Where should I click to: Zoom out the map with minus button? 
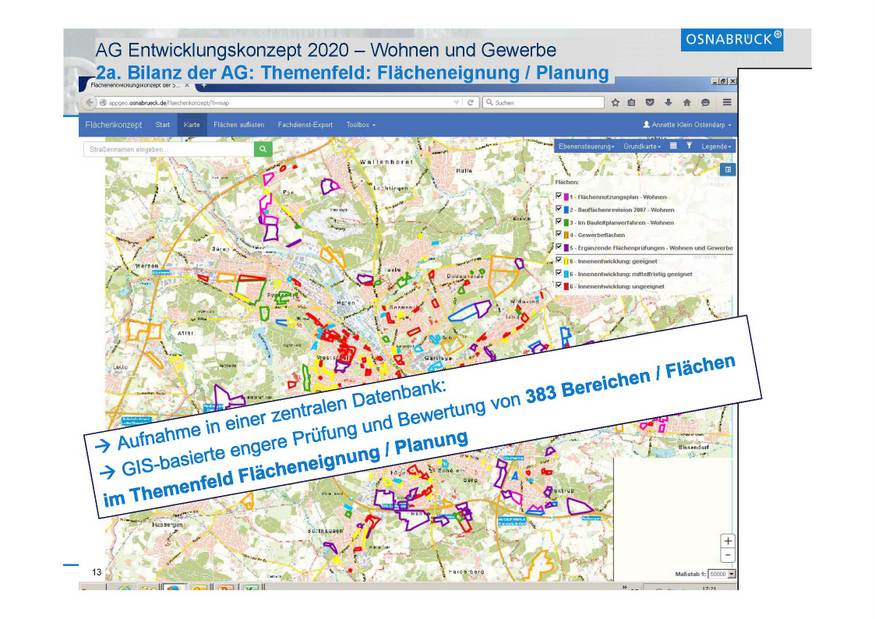click(x=727, y=555)
